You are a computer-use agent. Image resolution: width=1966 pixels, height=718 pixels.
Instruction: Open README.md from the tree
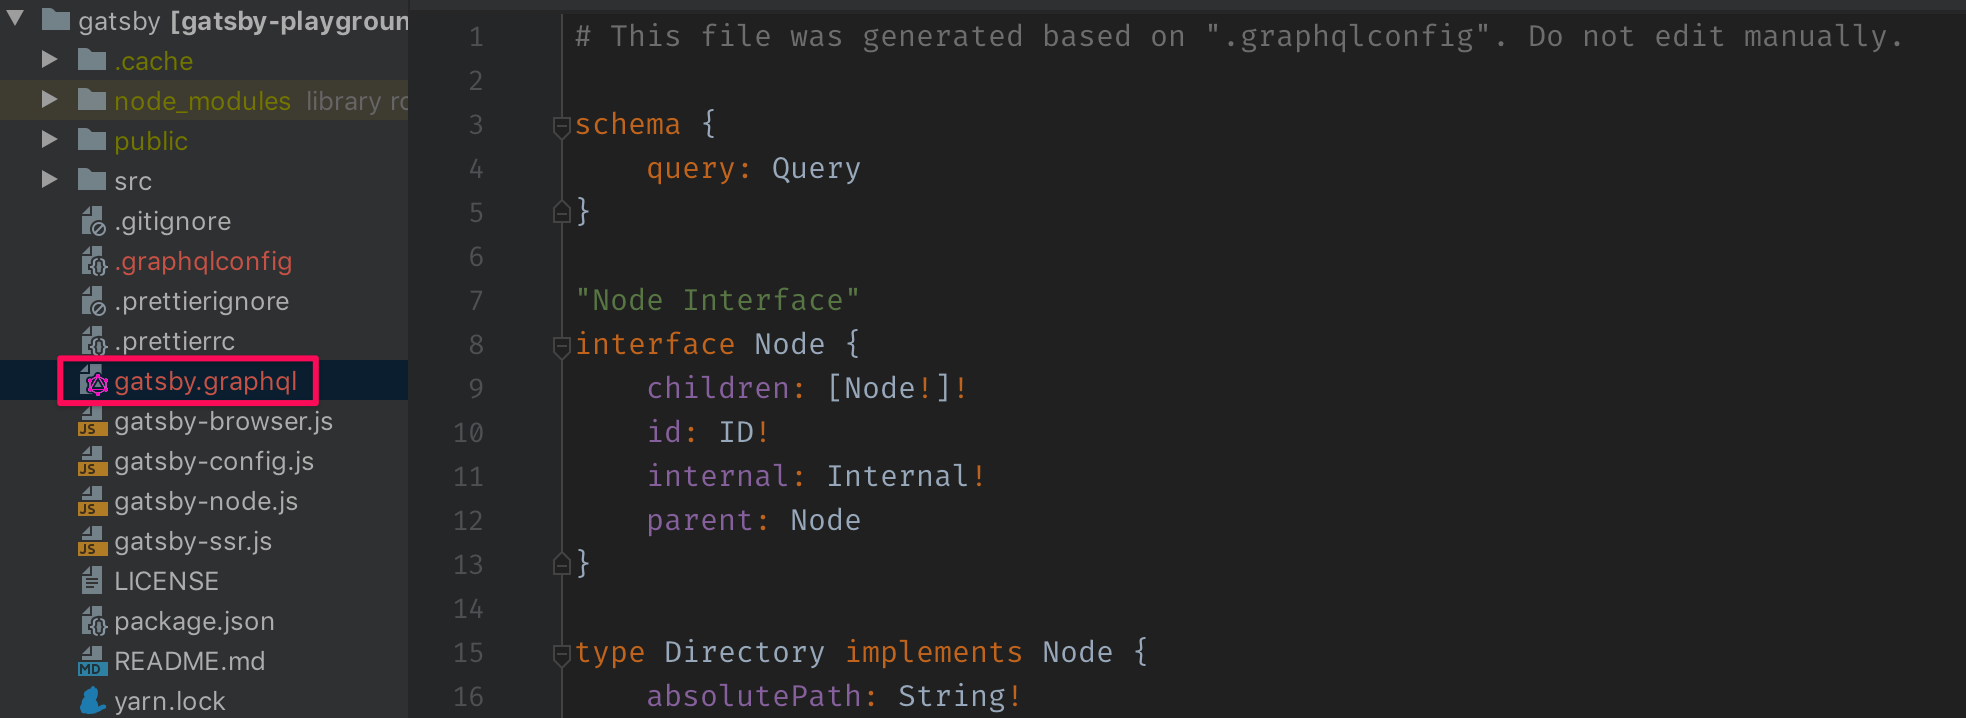[x=189, y=661]
